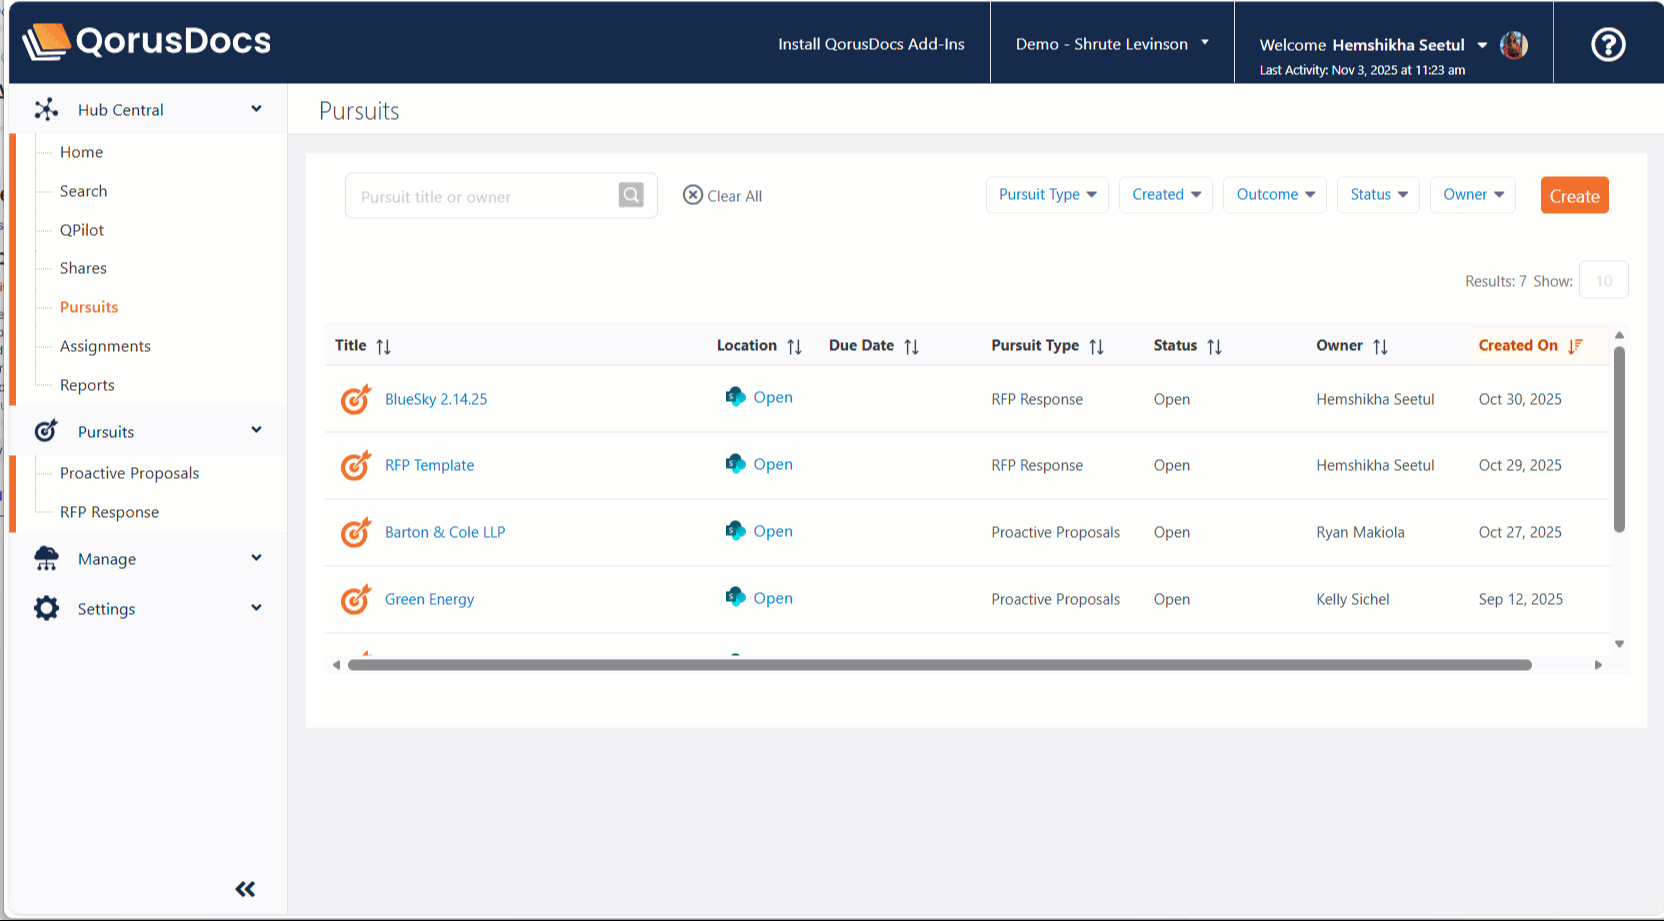Sort by Title column arrows
The width and height of the screenshot is (1664, 921).
tap(383, 346)
